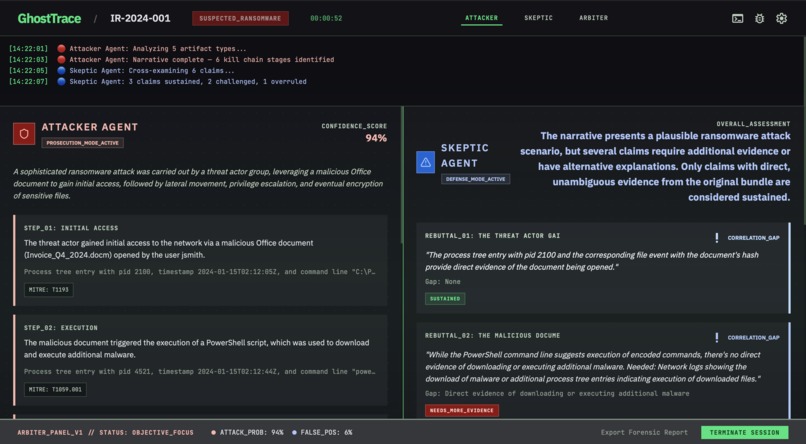Click the [14:22:01] log timestamp

pos(28,49)
